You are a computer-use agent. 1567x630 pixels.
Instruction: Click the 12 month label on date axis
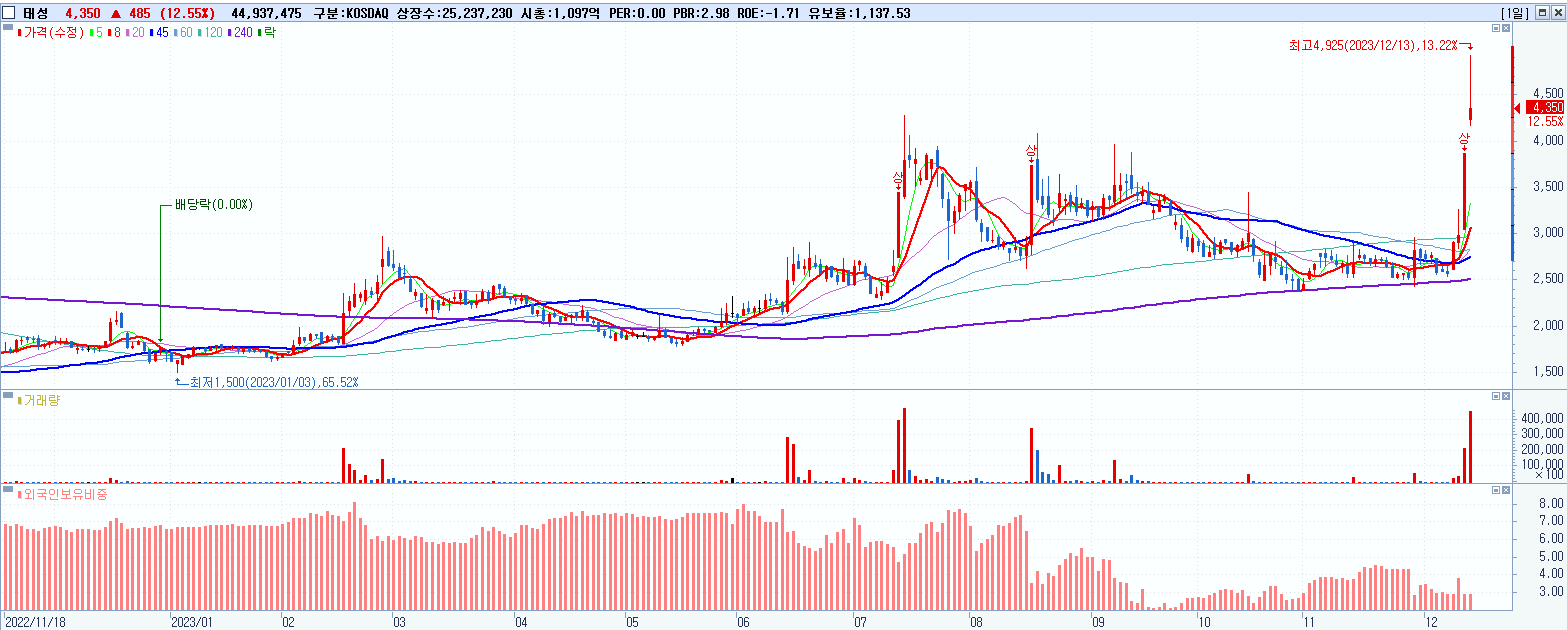click(1432, 620)
